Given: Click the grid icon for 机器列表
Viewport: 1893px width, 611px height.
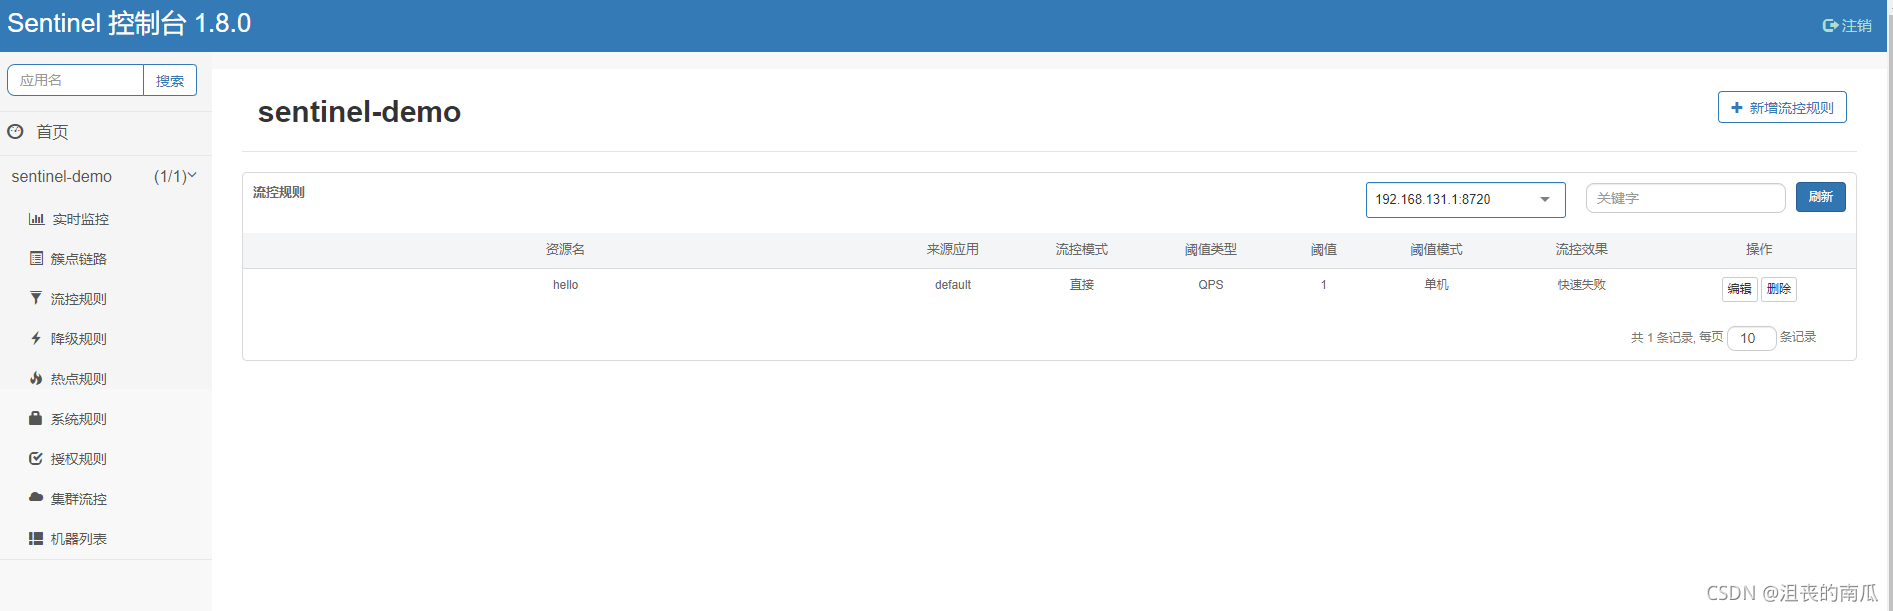Looking at the screenshot, I should coord(36,538).
